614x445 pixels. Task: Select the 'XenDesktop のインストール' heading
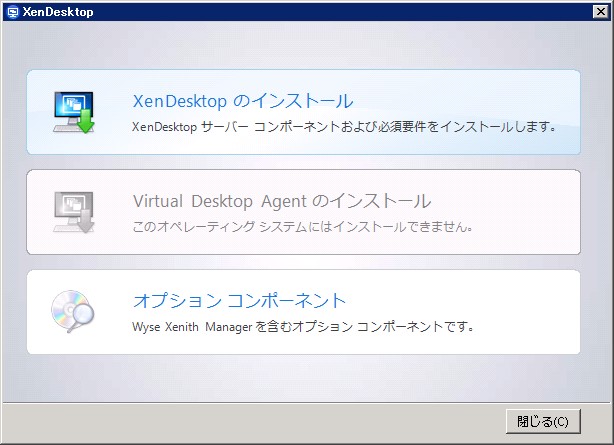click(243, 101)
